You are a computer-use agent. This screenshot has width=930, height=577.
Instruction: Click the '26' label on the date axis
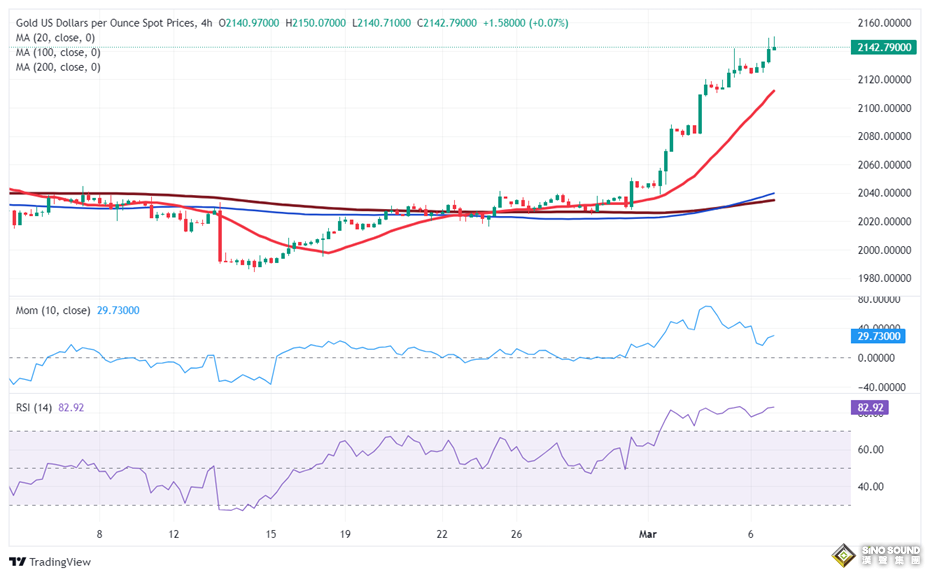click(518, 534)
